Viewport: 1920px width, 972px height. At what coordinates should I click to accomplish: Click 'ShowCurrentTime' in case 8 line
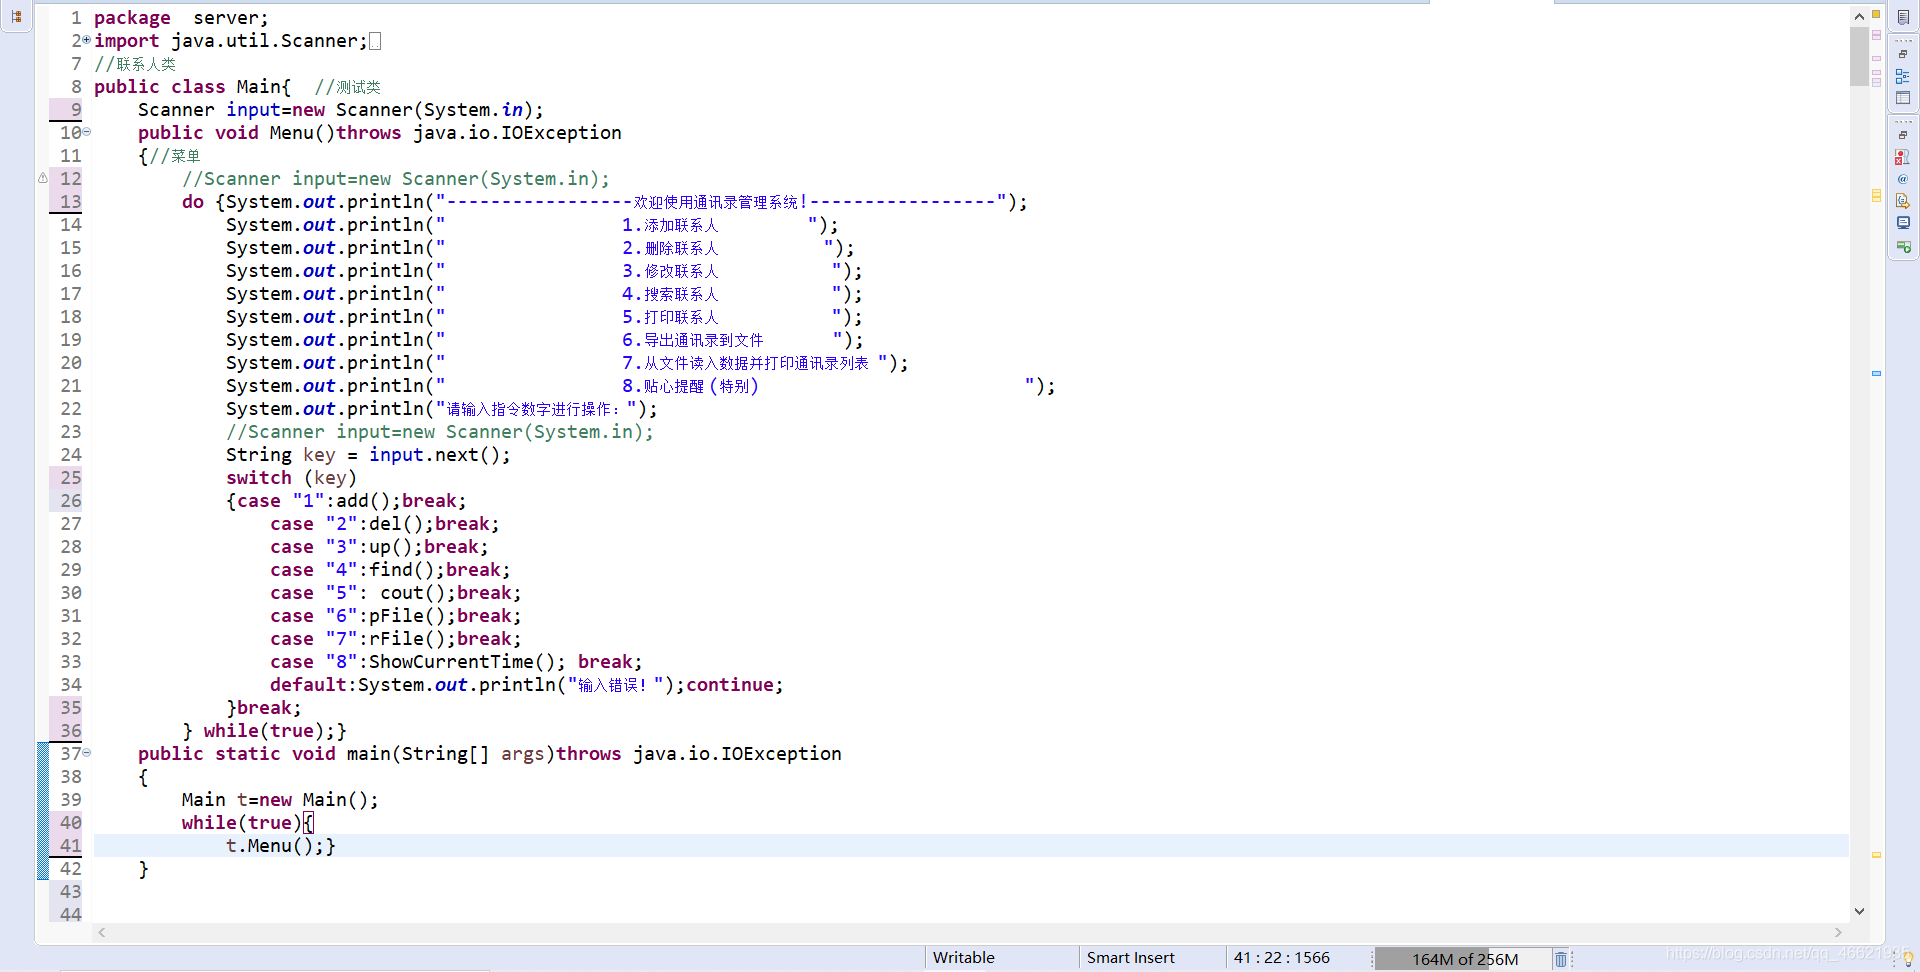451,662
